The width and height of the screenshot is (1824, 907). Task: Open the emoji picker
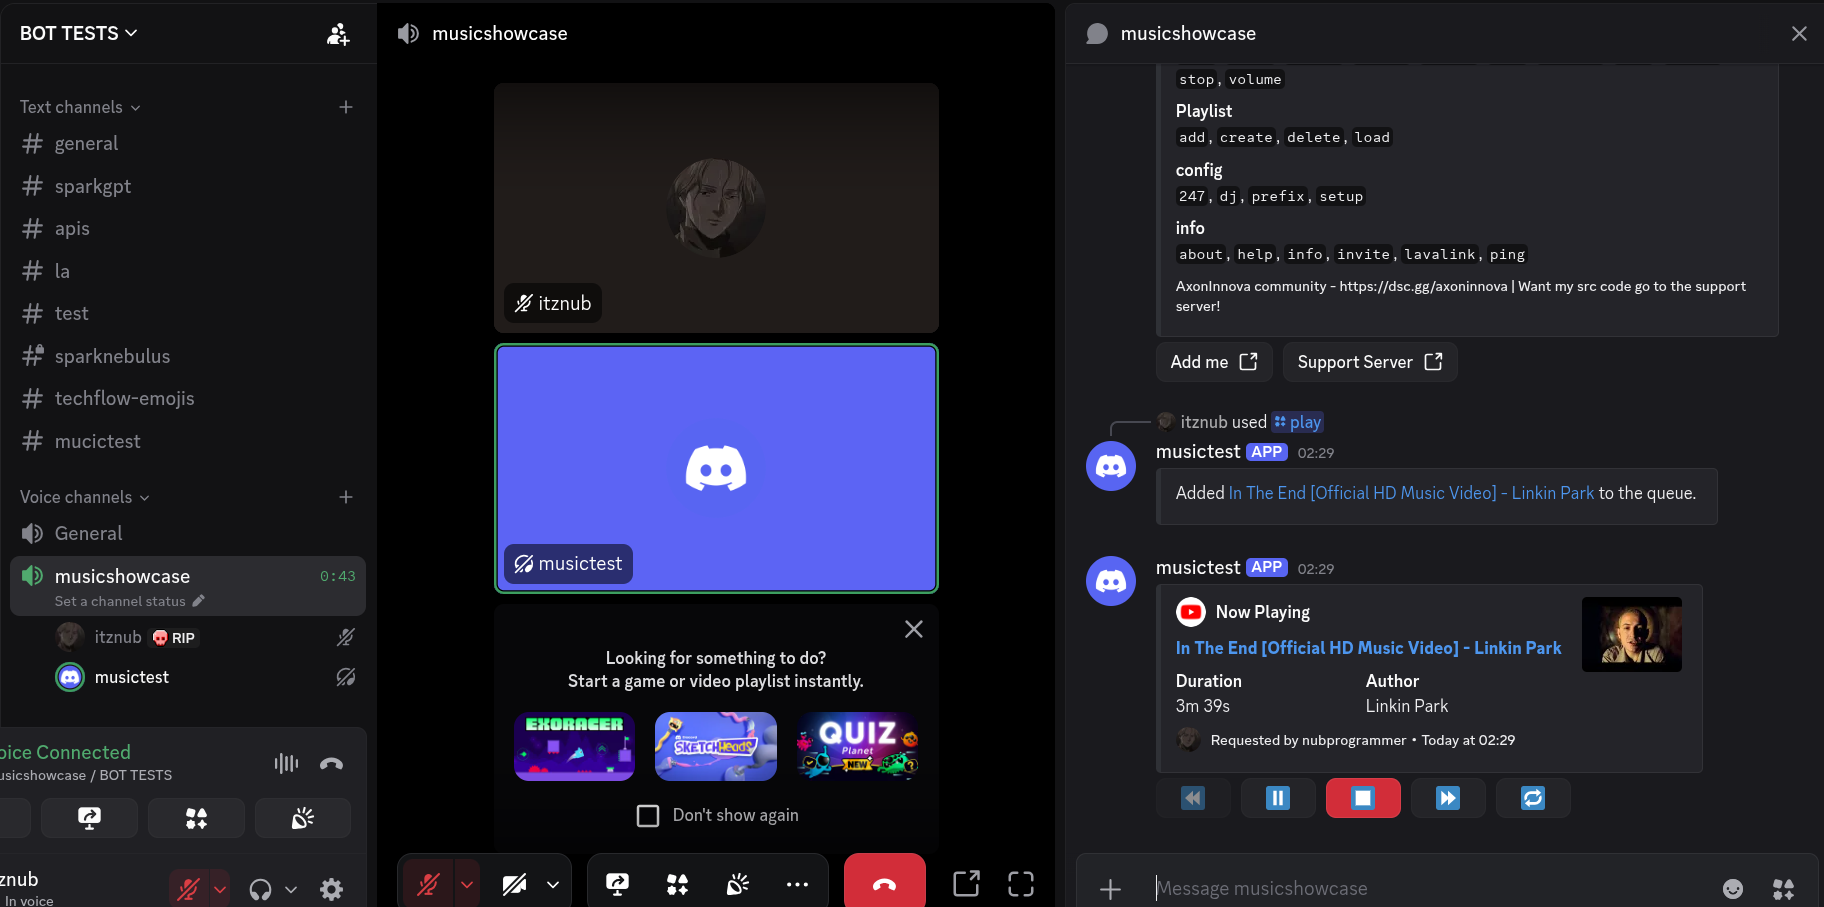coord(1733,888)
